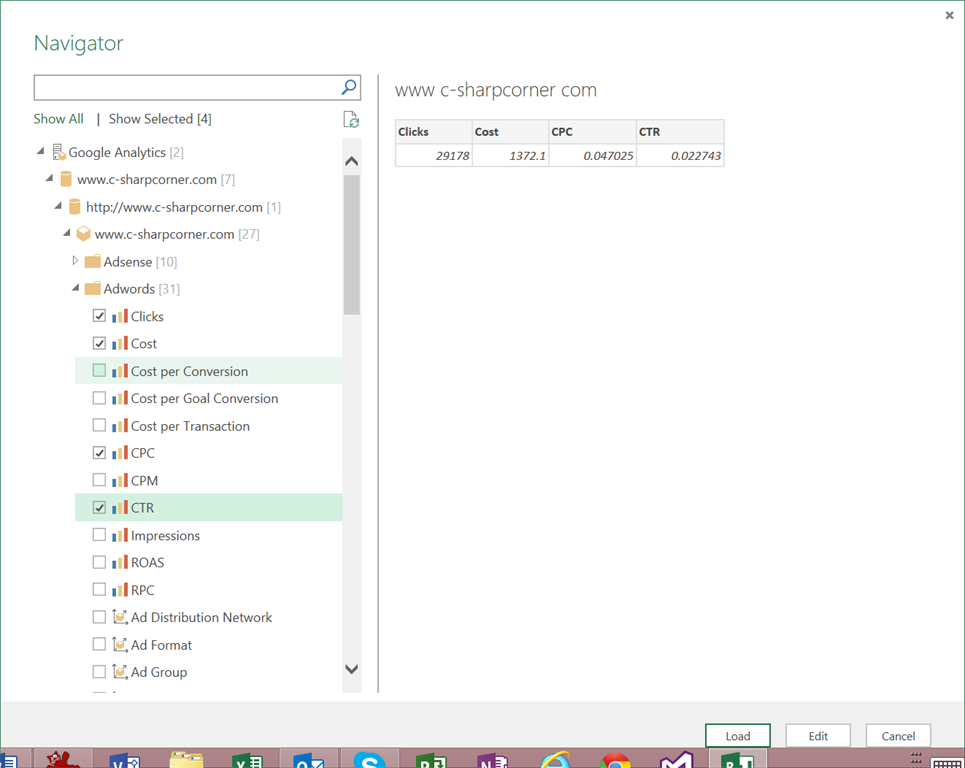Image resolution: width=965 pixels, height=768 pixels.
Task: Open Outlook from the taskbar
Action: tap(308, 759)
